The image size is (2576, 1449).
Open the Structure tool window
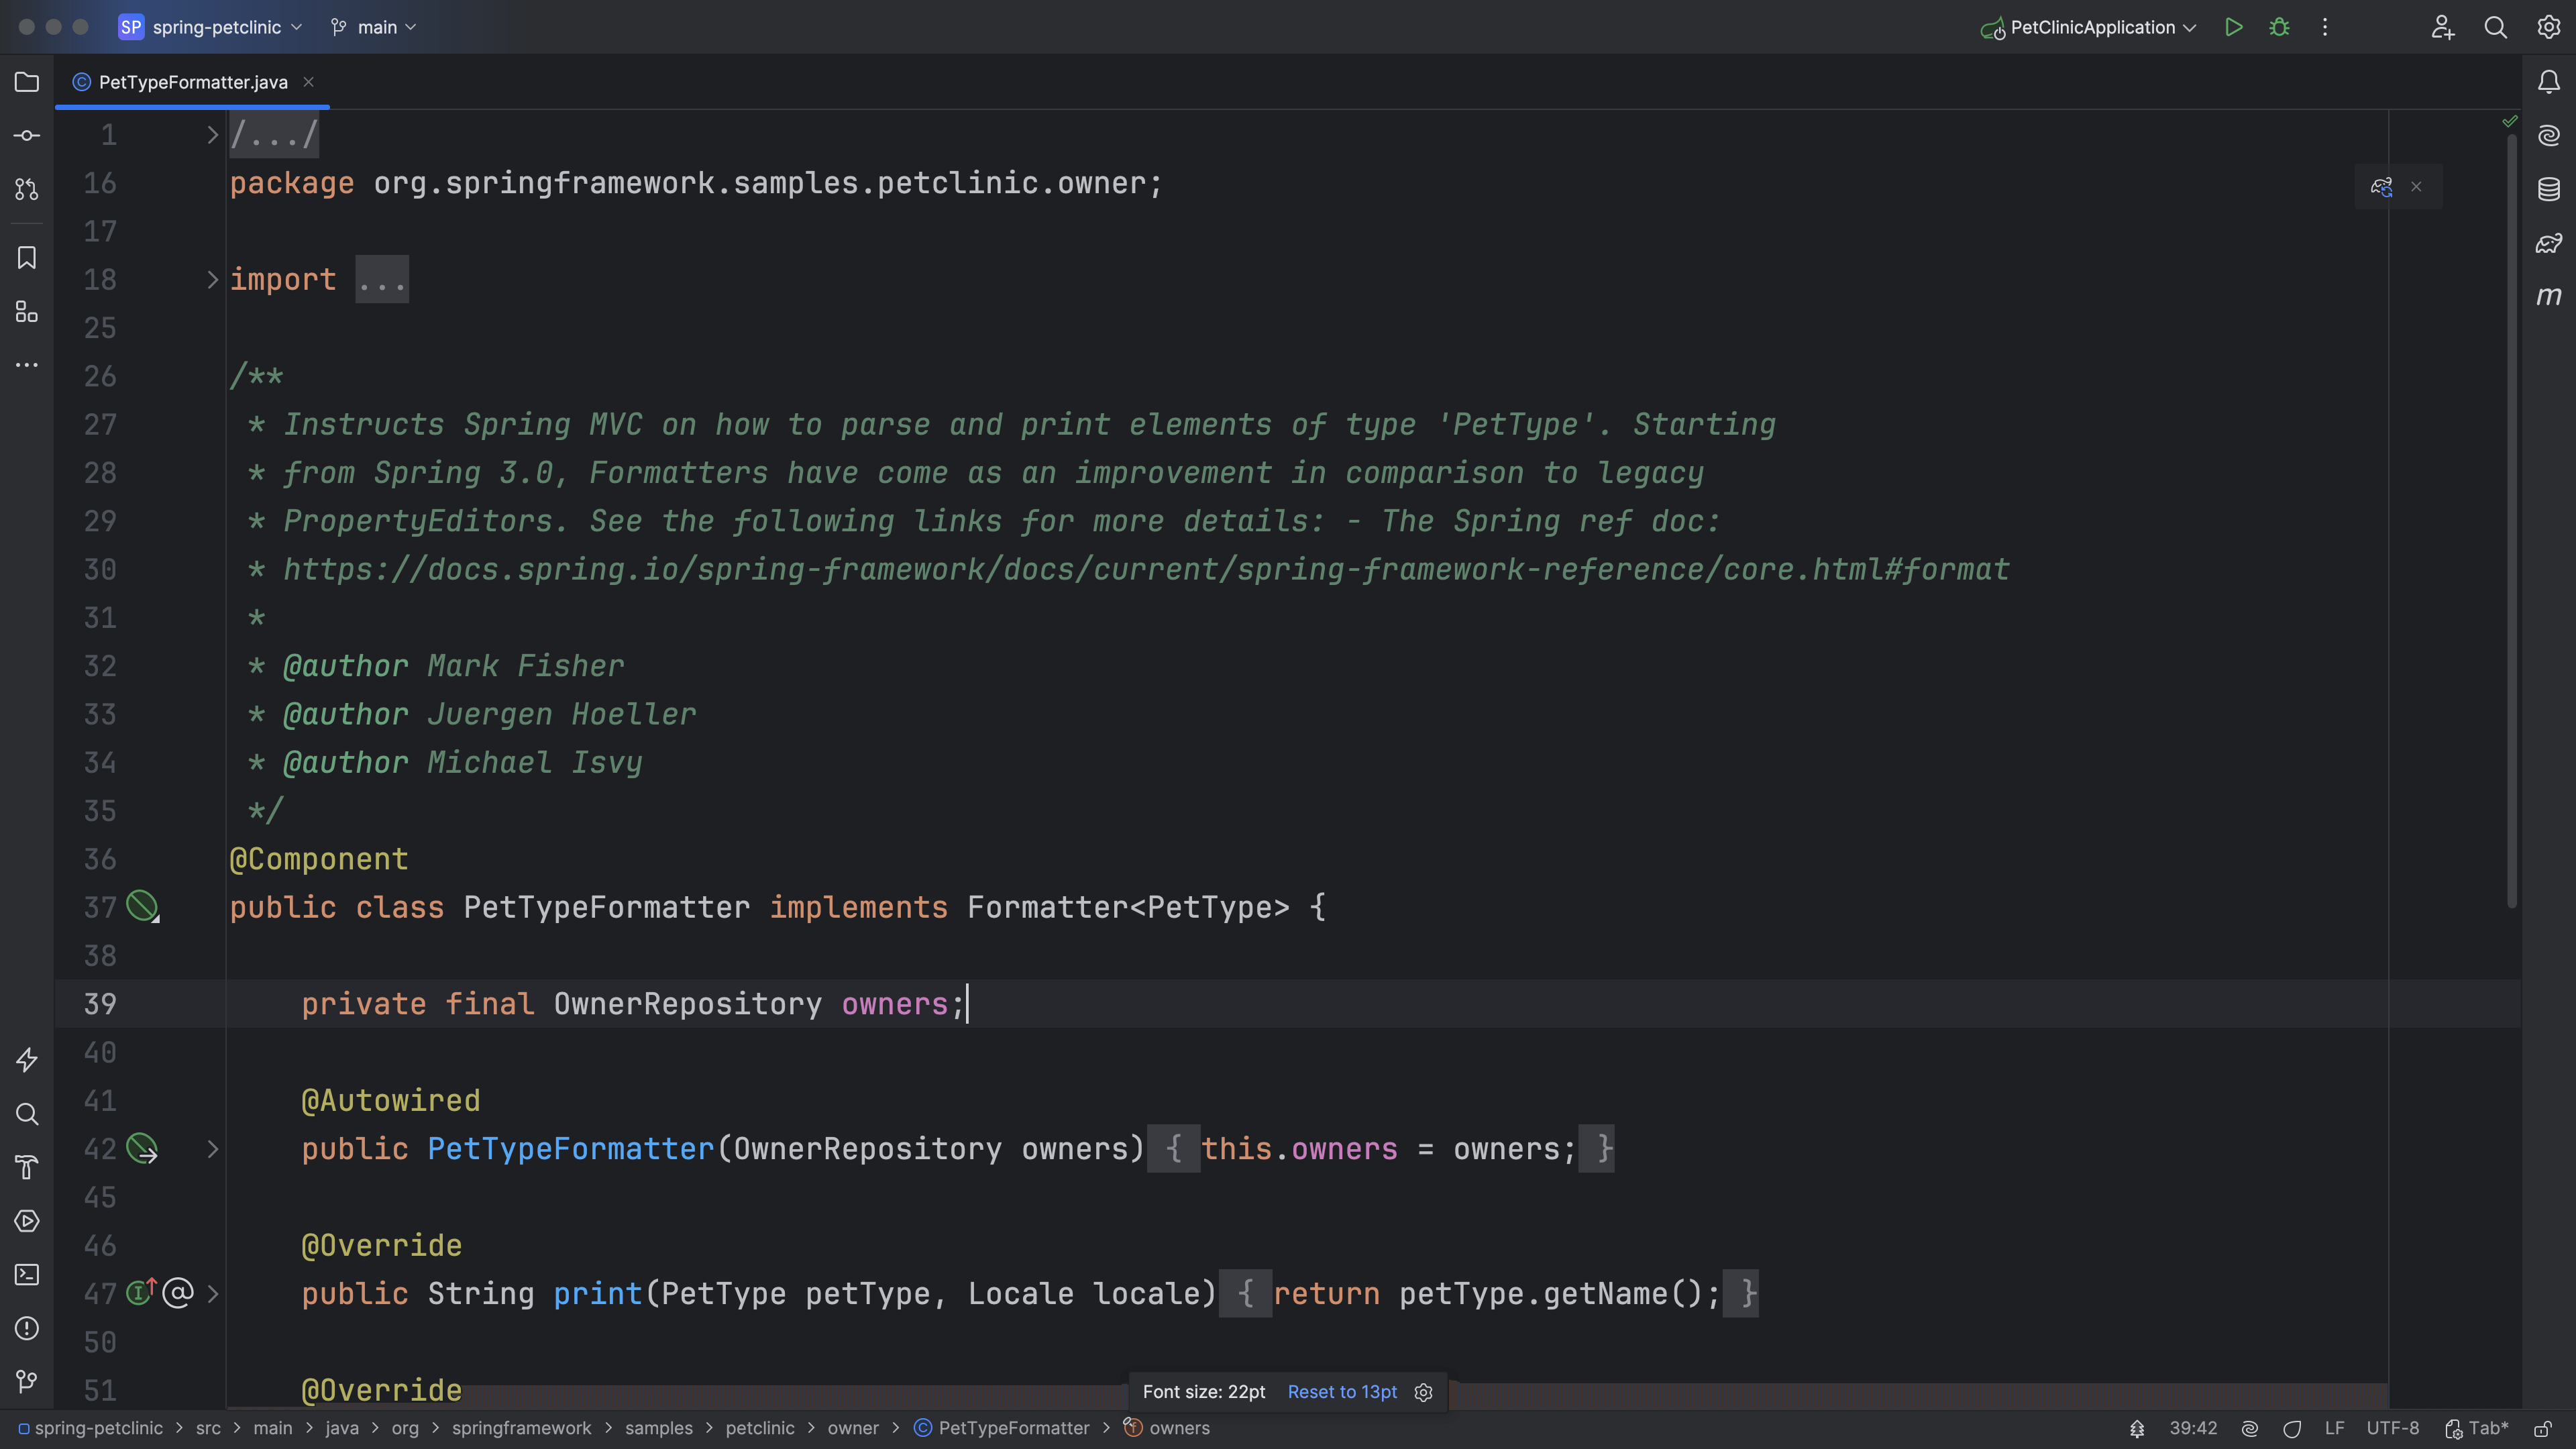[27, 312]
